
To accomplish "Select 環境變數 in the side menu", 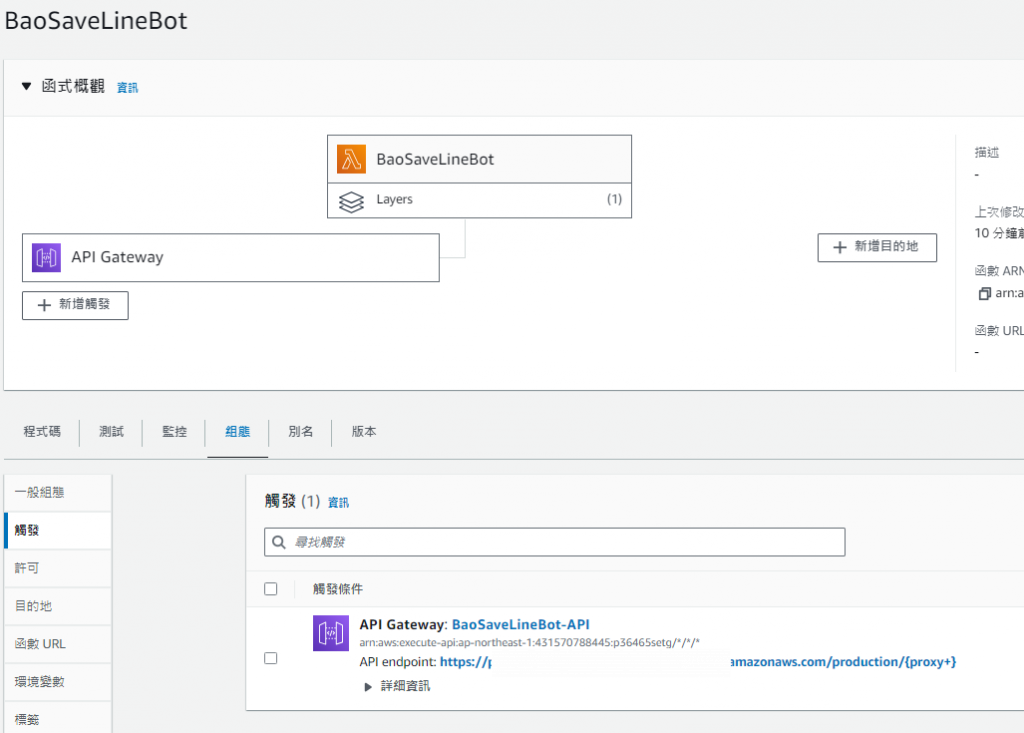I will 41,682.
